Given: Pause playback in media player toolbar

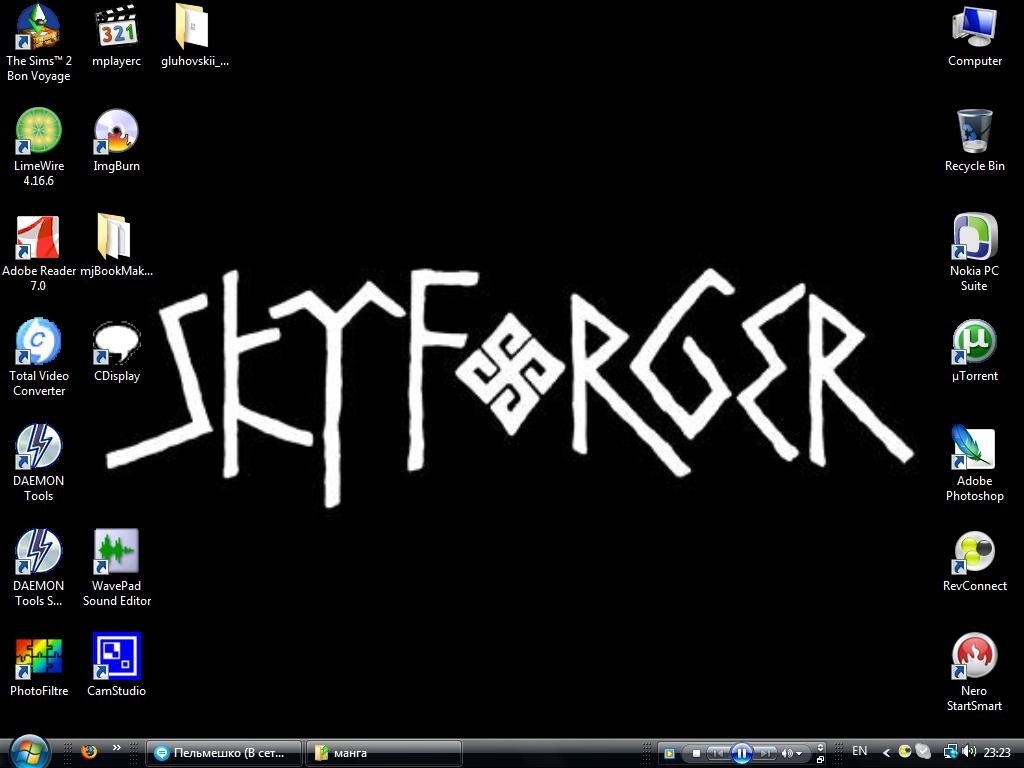Looking at the screenshot, I should pos(741,754).
